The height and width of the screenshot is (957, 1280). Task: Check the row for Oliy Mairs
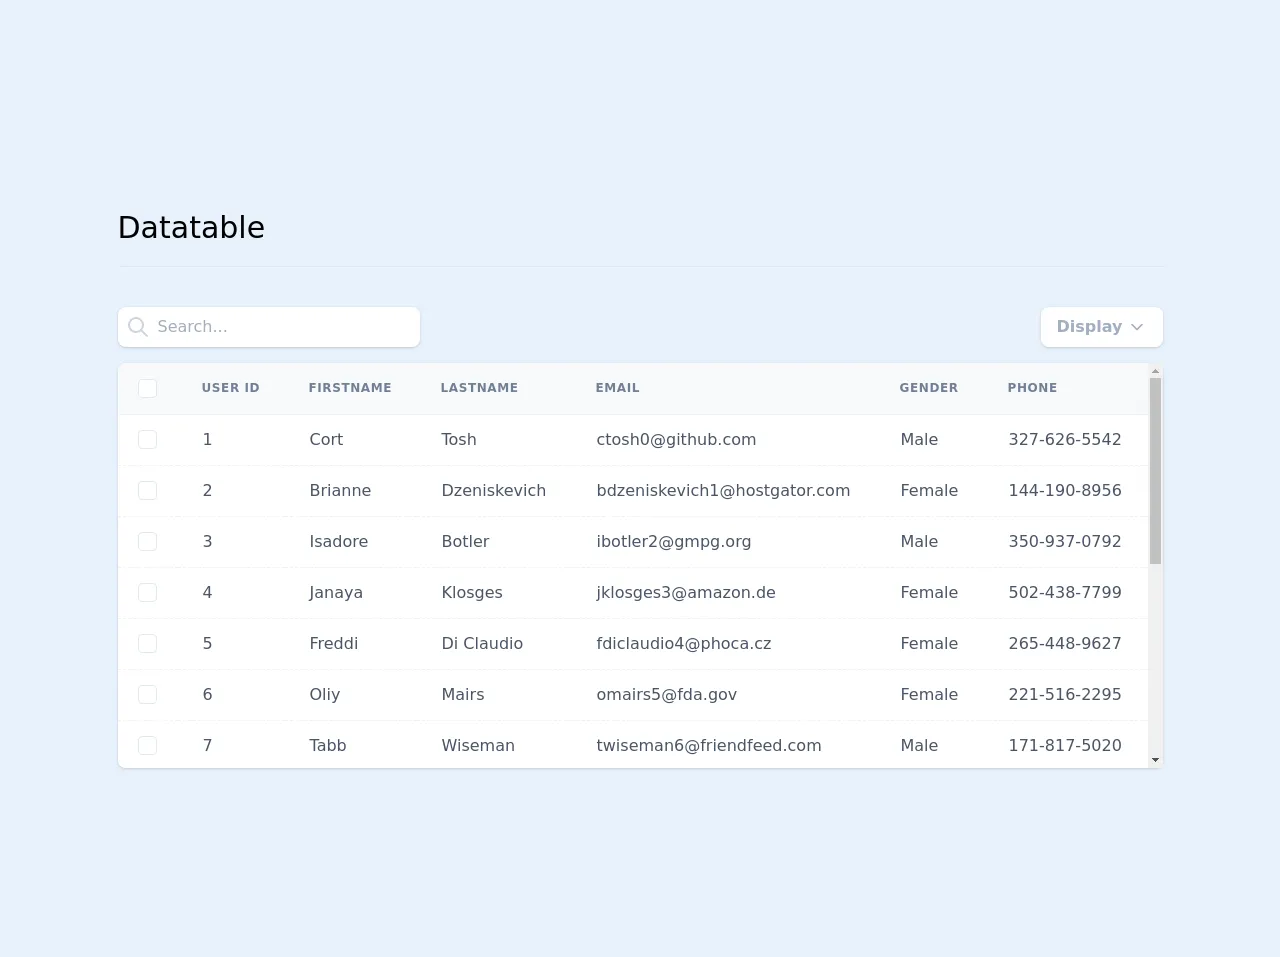tap(147, 694)
